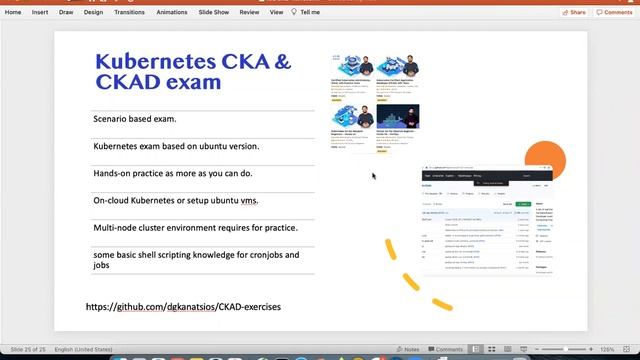The height and width of the screenshot is (360, 640).
Task: Click the slide title Kubernetes CKA & CKAD exam
Action: pos(193,71)
